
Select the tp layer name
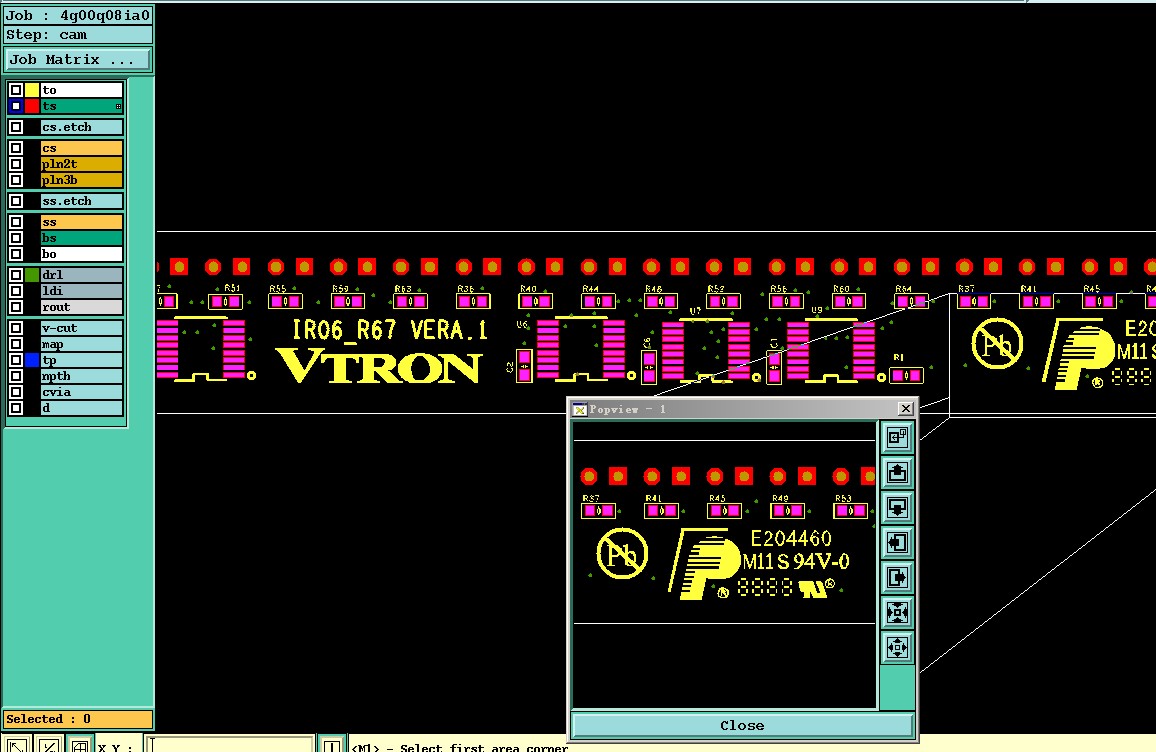[81, 360]
